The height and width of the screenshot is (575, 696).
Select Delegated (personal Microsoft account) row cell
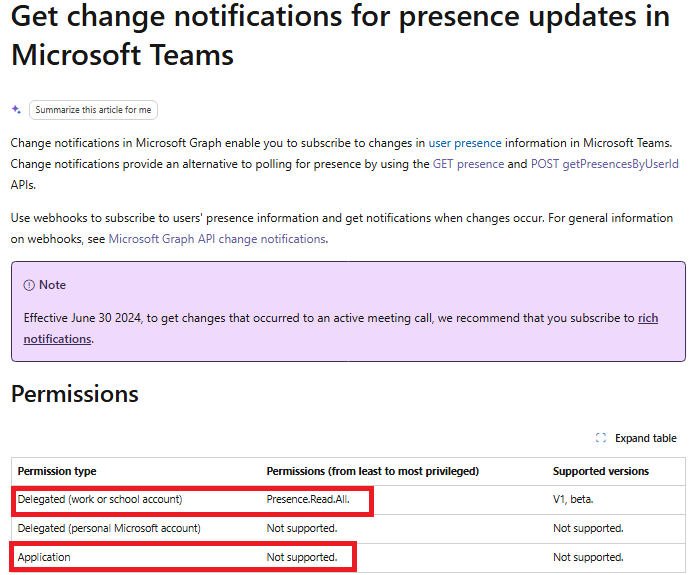coord(109,528)
